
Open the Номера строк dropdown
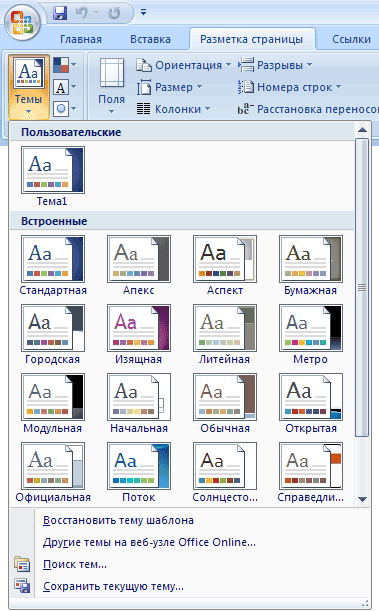(289, 87)
